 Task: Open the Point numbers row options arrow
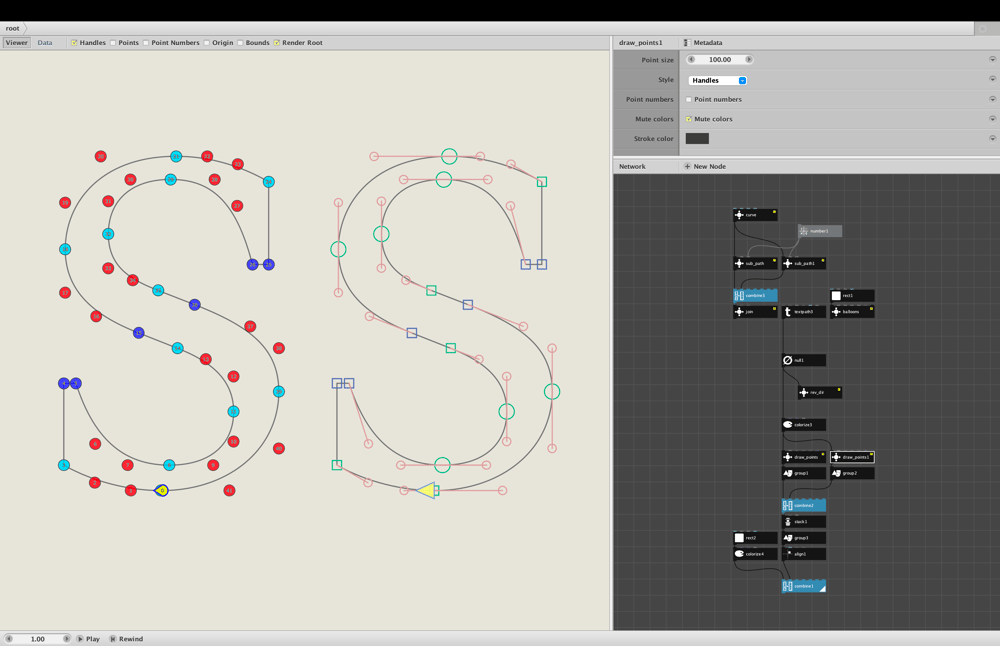point(992,99)
